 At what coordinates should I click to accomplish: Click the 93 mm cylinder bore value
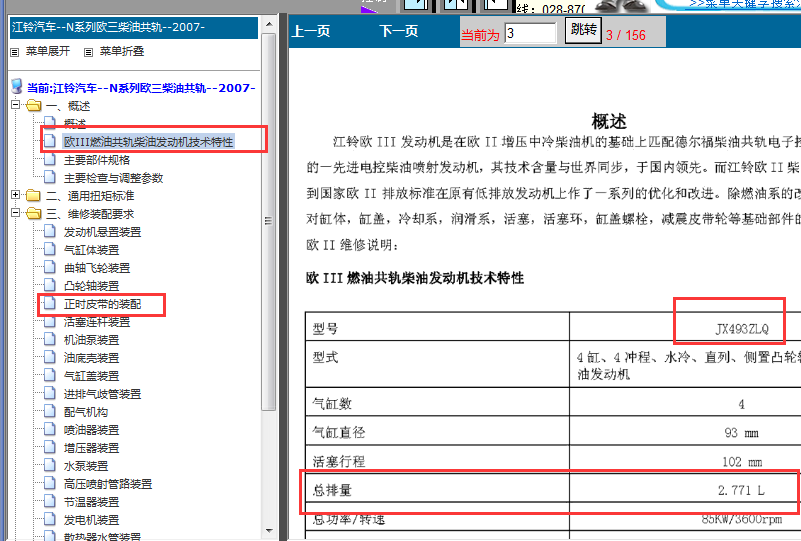coord(741,433)
